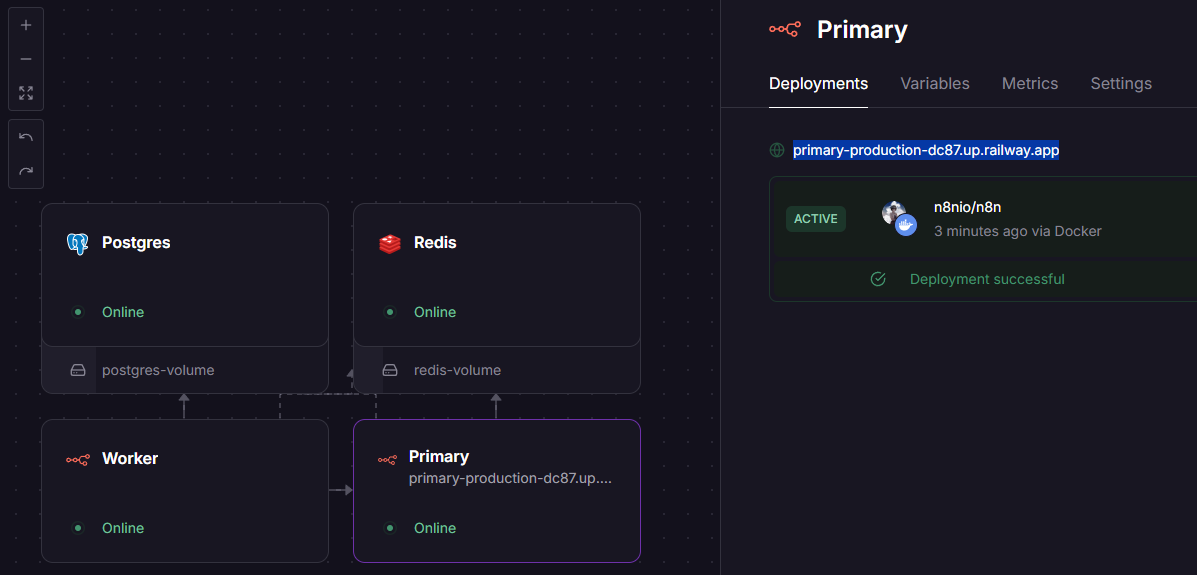The image size is (1197, 575).
Task: Click the Docker avatar badge in deployment
Action: pyautogui.click(x=905, y=225)
